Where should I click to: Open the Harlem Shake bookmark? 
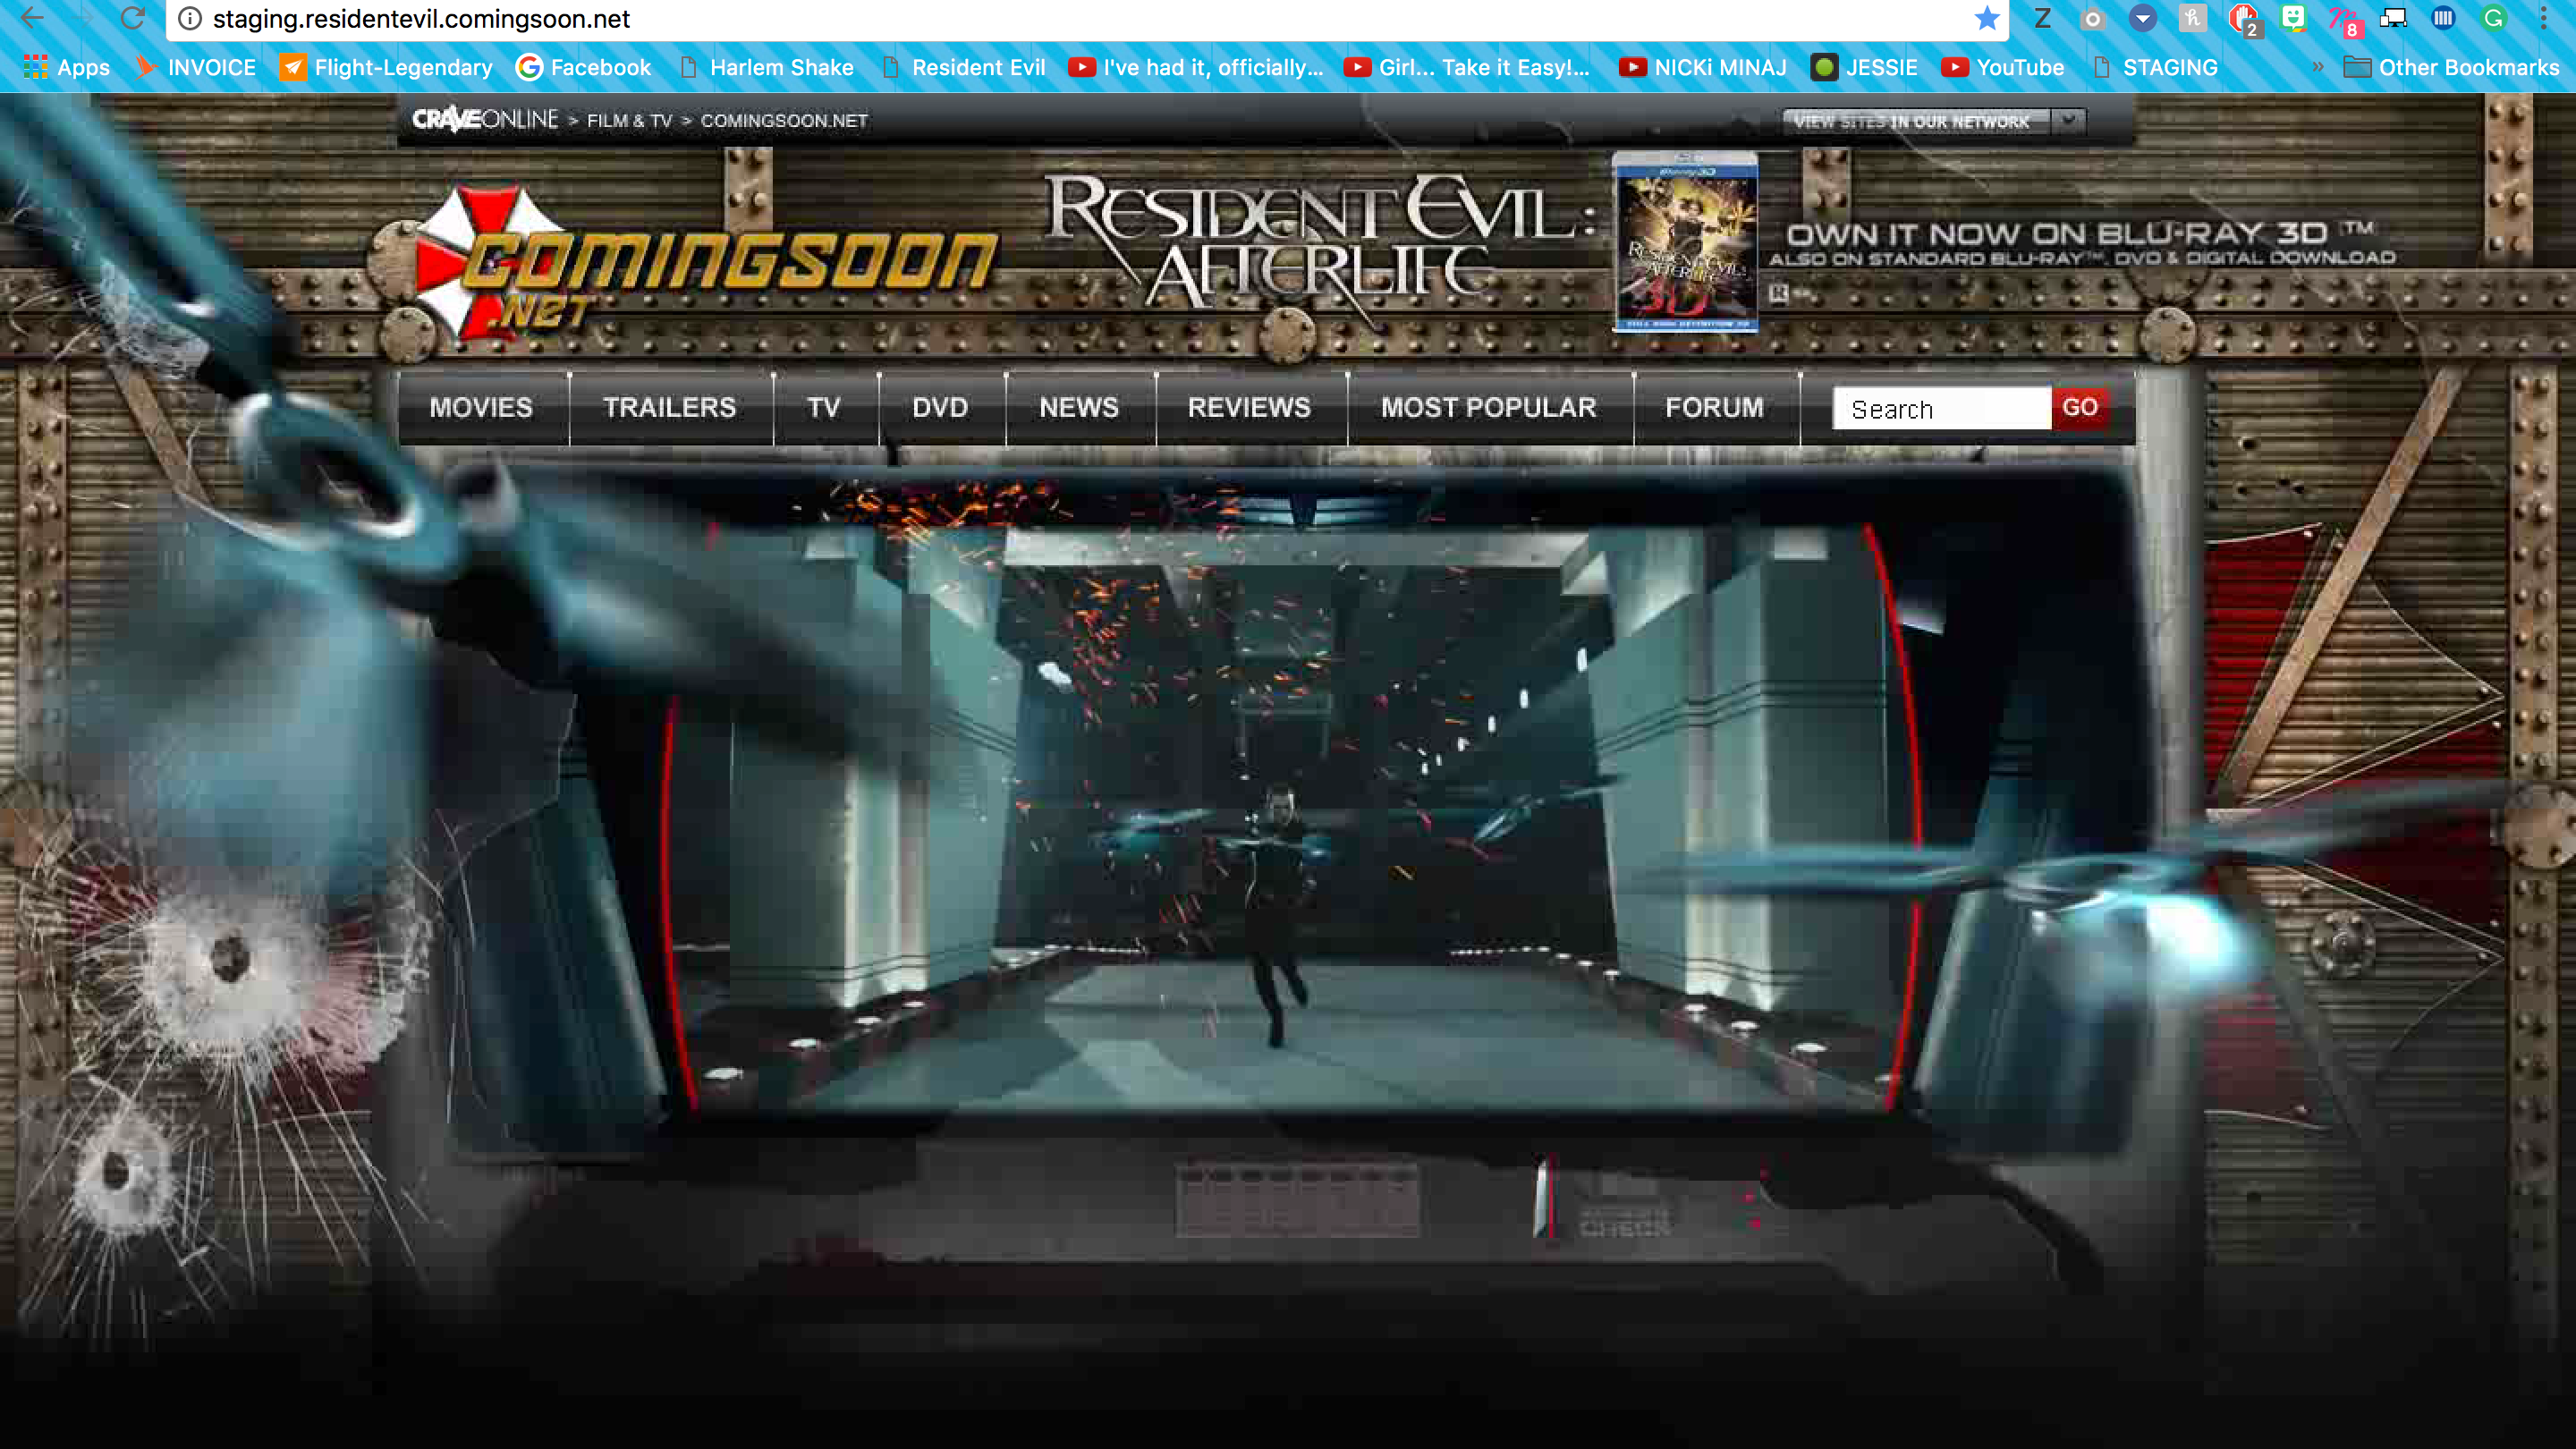767,67
